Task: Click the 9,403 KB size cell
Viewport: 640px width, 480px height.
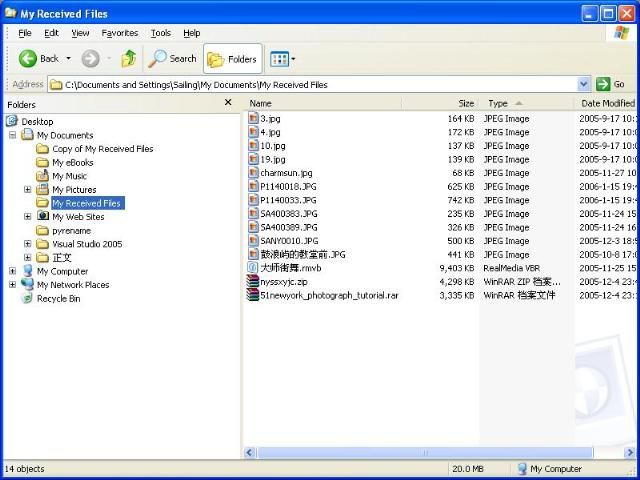Action: (x=456, y=268)
